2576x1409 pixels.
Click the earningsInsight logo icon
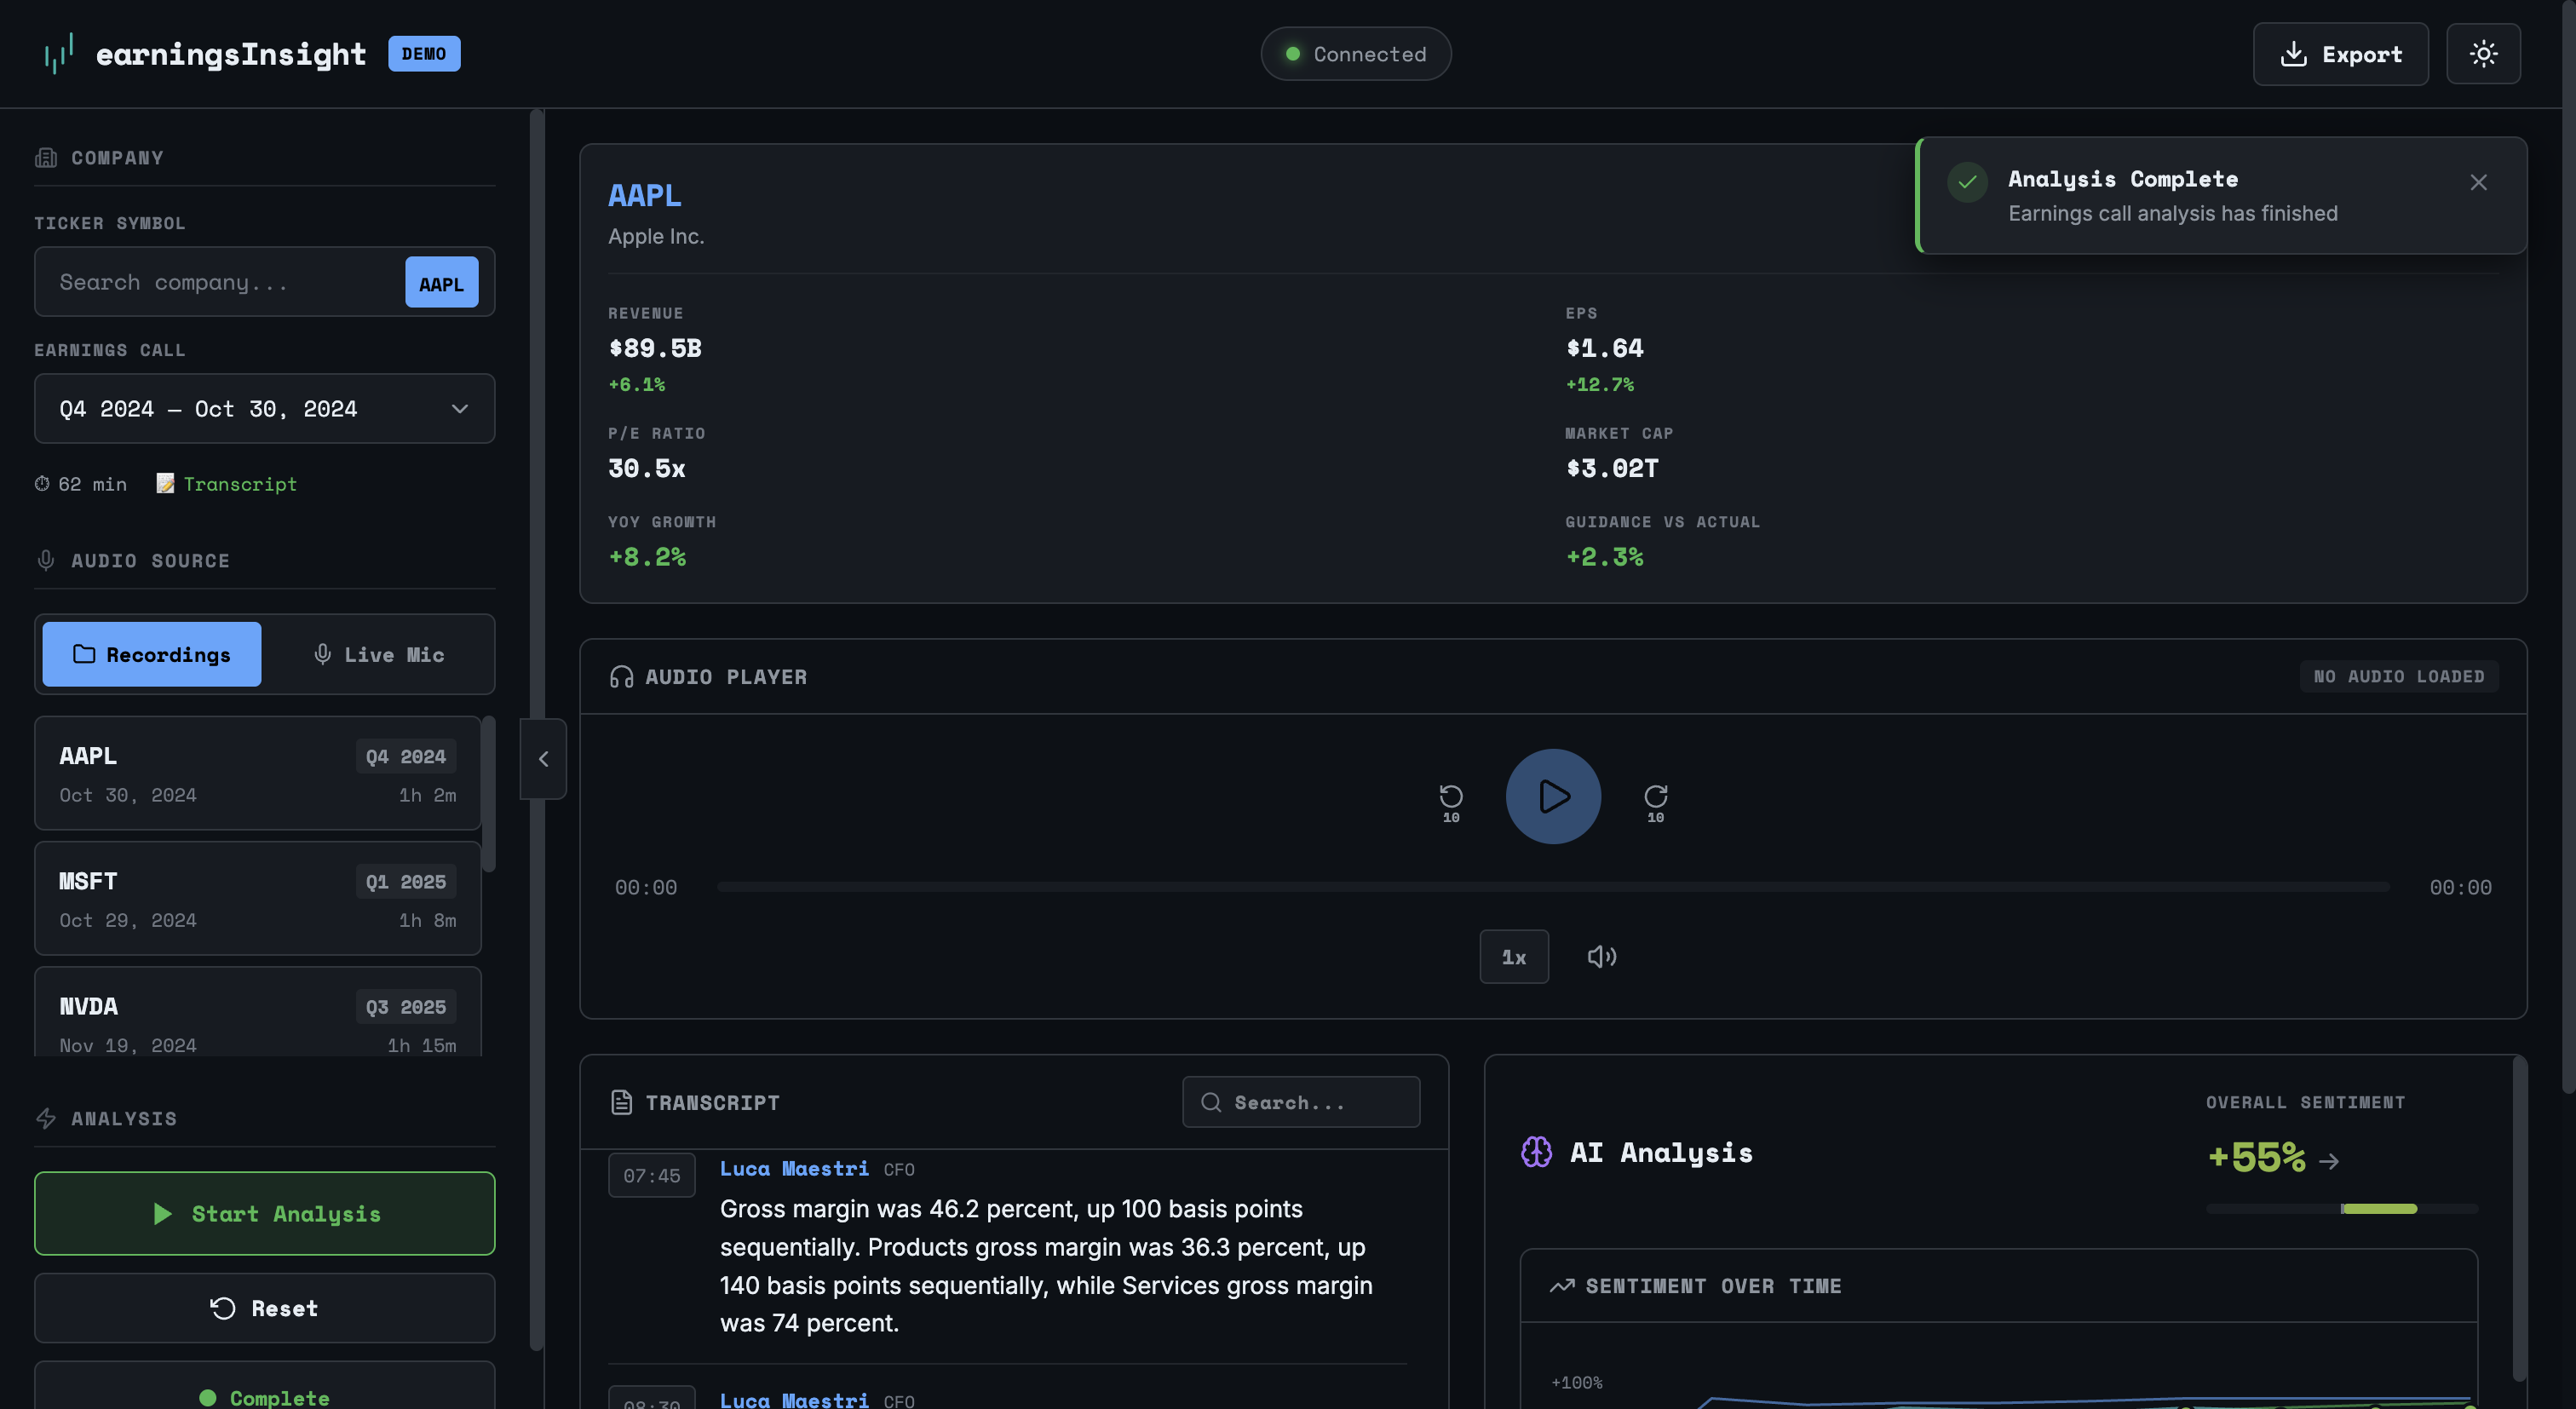point(58,53)
